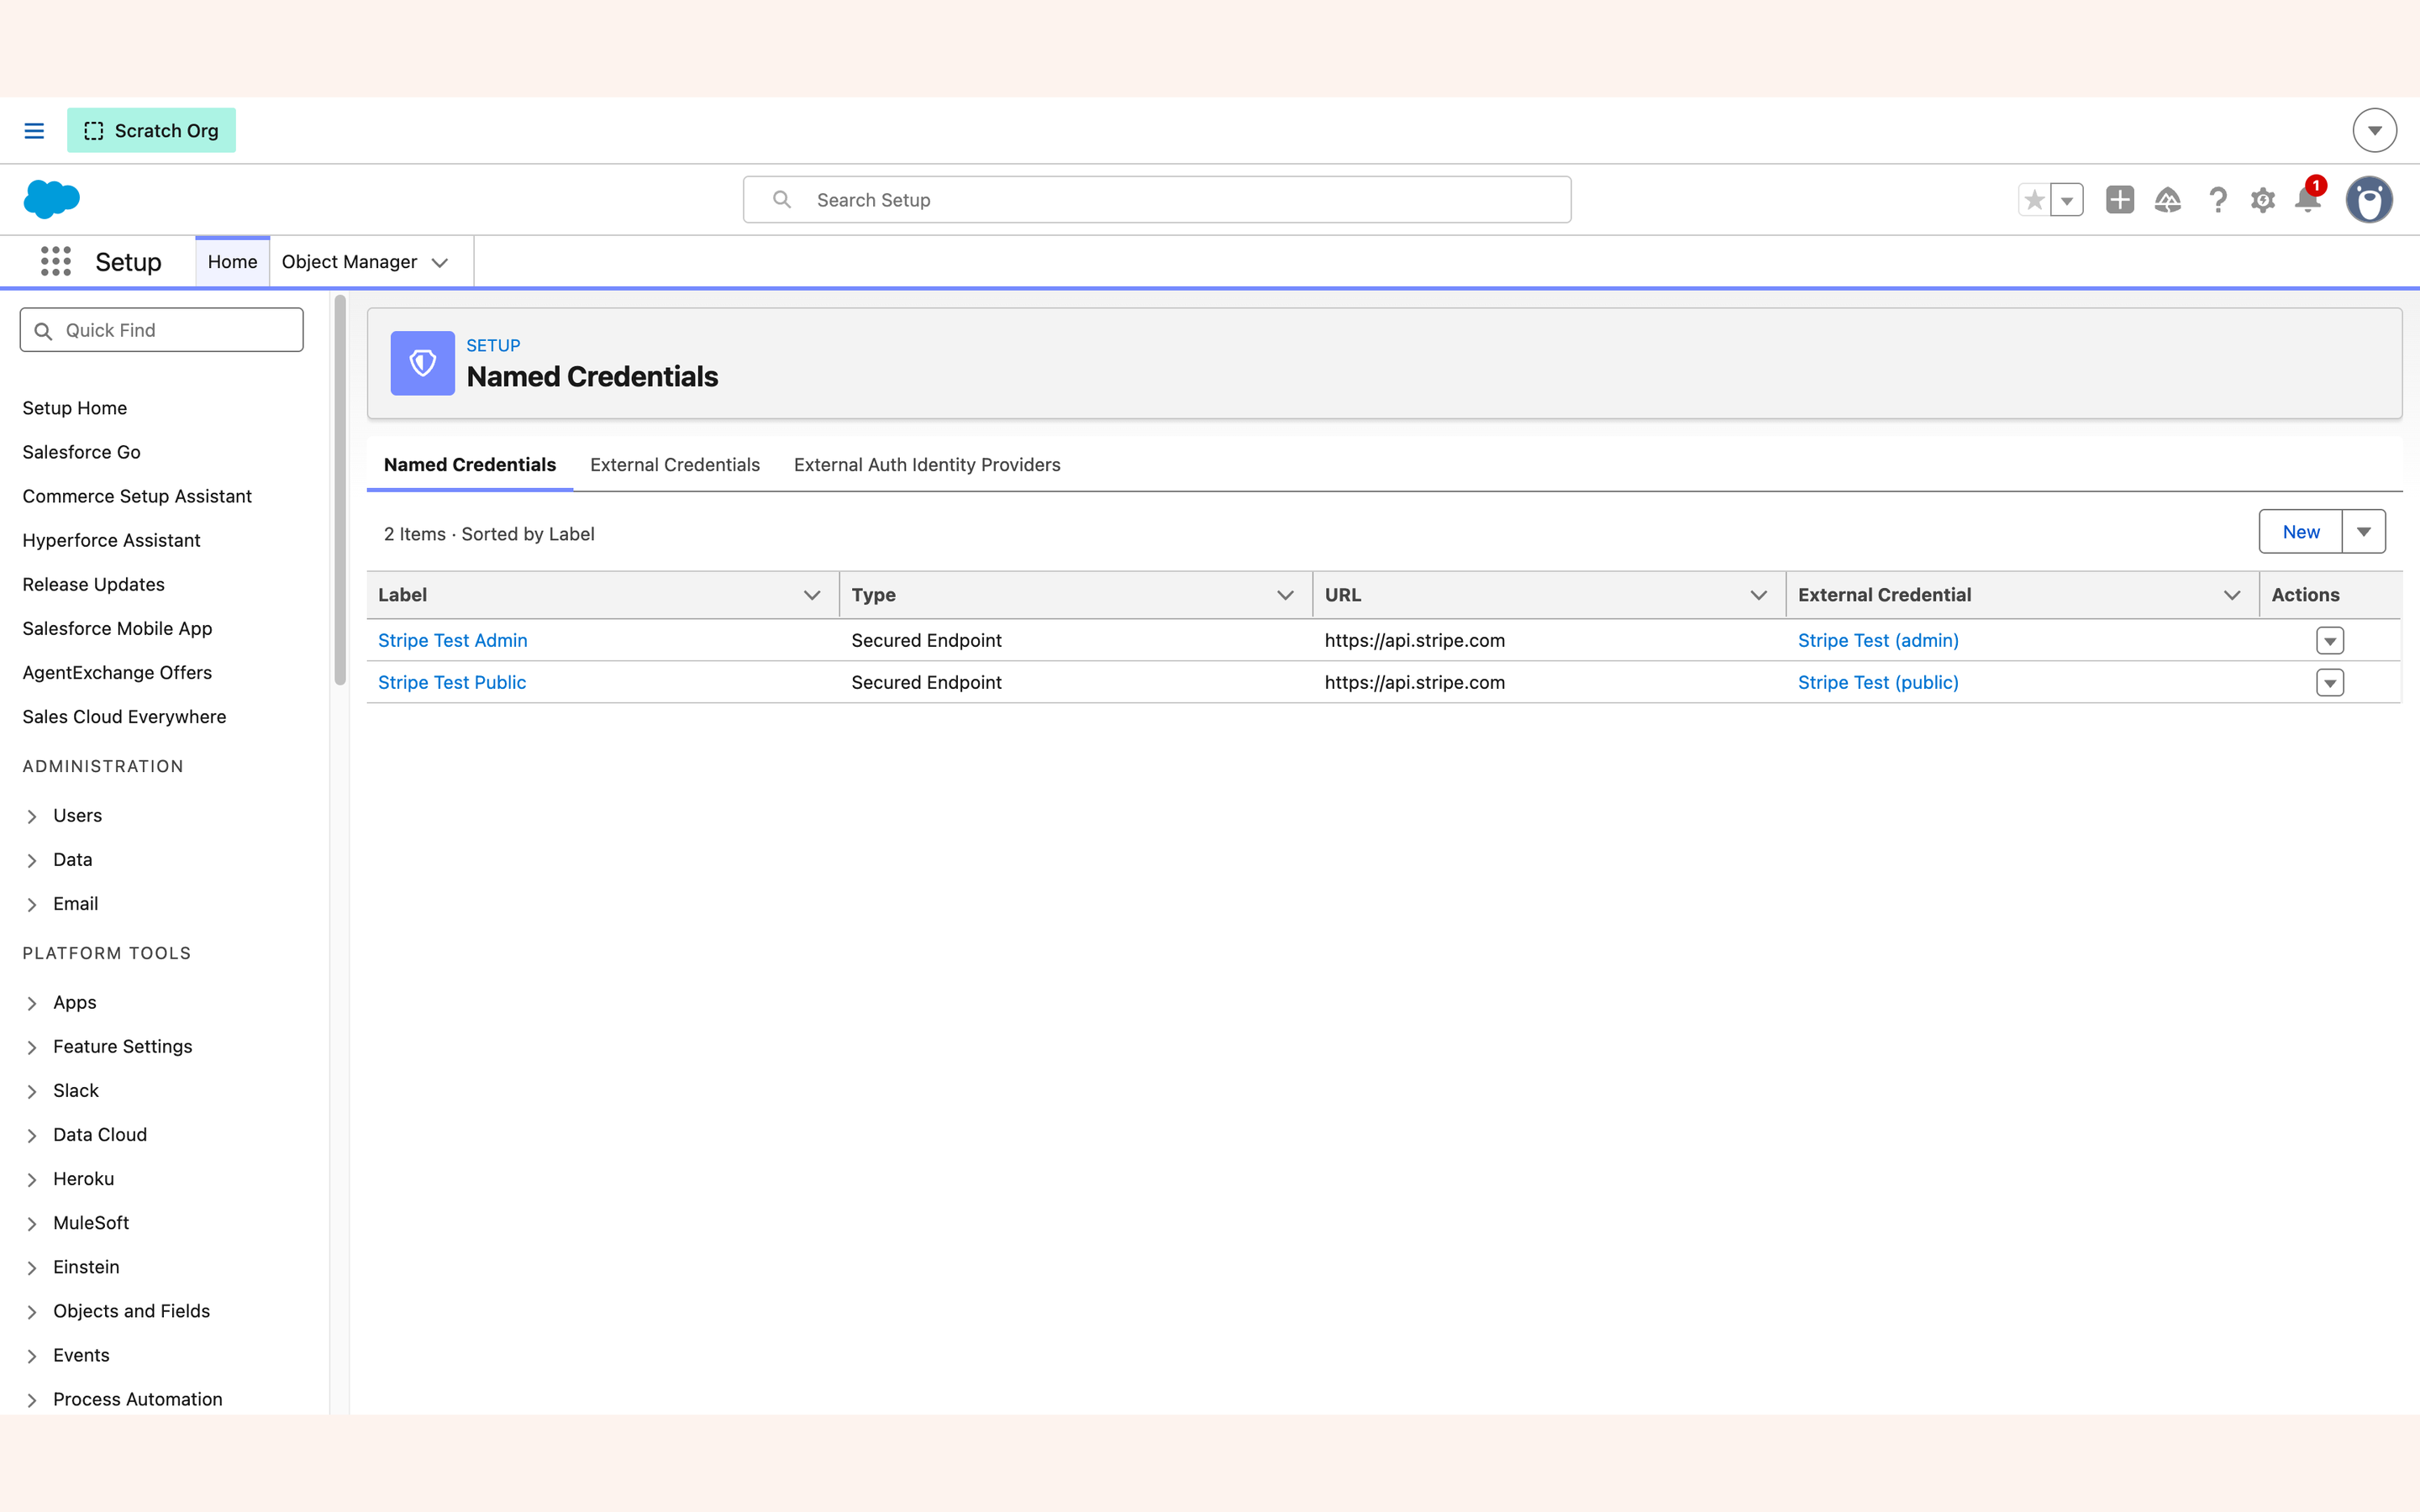Open the App Launcher dots grid
Image resolution: width=2420 pixels, height=1512 pixels.
56,262
